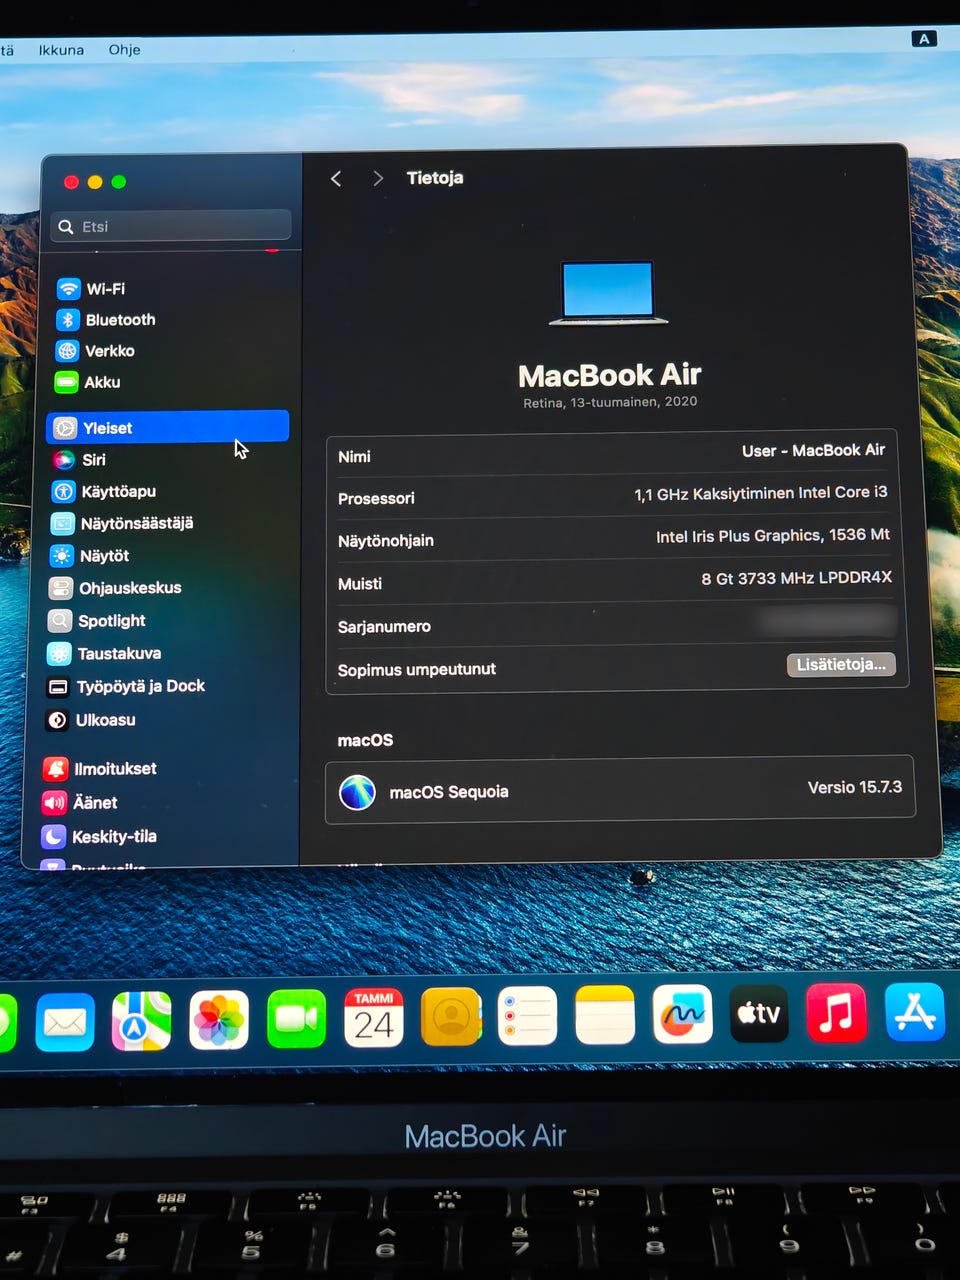
Task: Click the Sarjanumero row
Action: 617,626
